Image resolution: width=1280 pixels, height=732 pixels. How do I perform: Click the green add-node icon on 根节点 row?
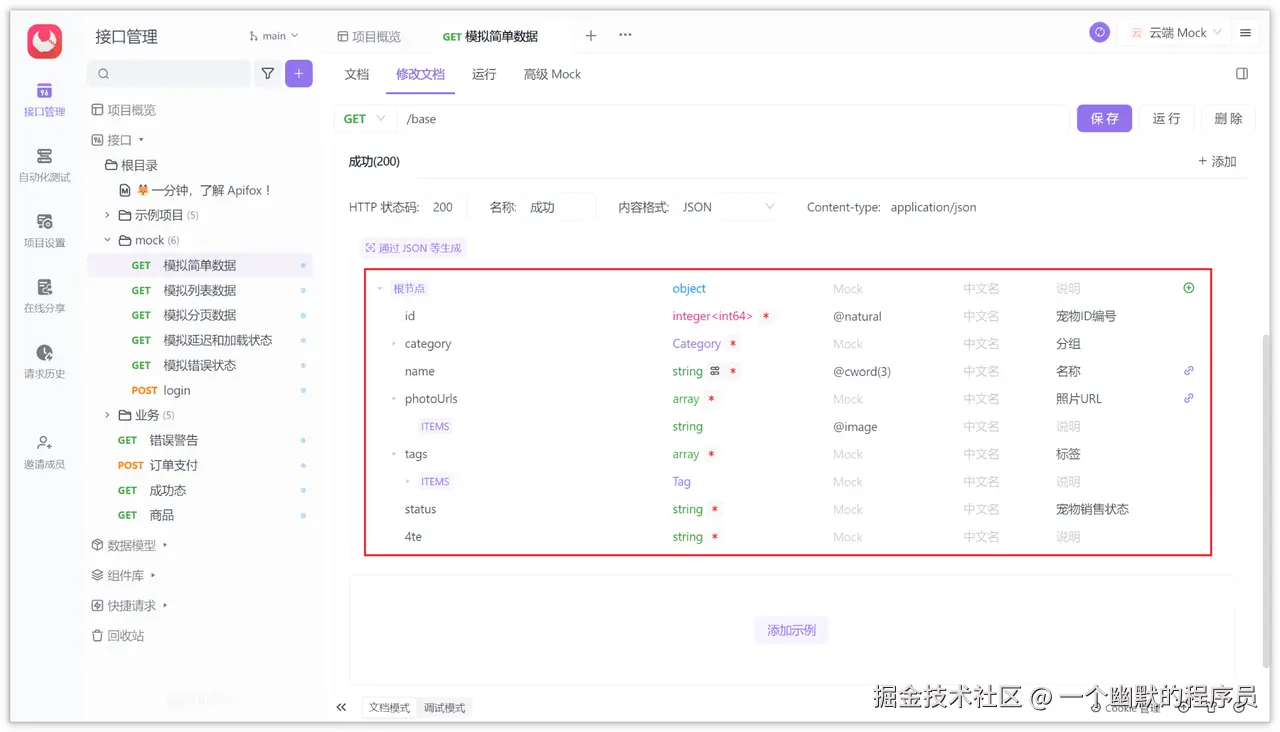pos(1189,288)
